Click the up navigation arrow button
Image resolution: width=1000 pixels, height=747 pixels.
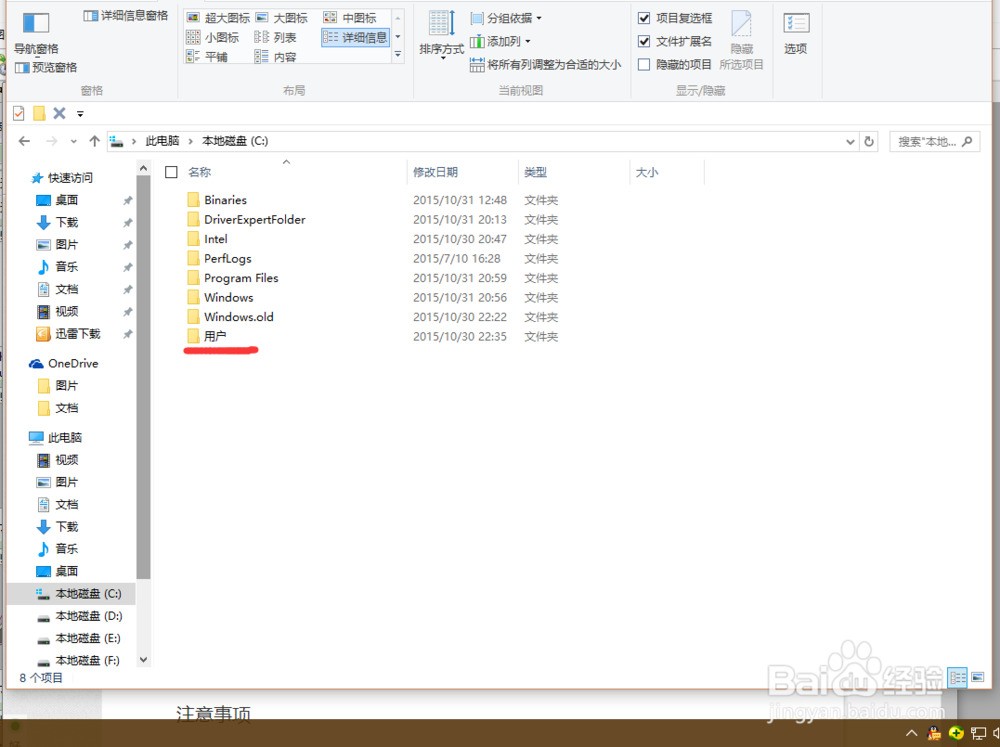coord(93,141)
